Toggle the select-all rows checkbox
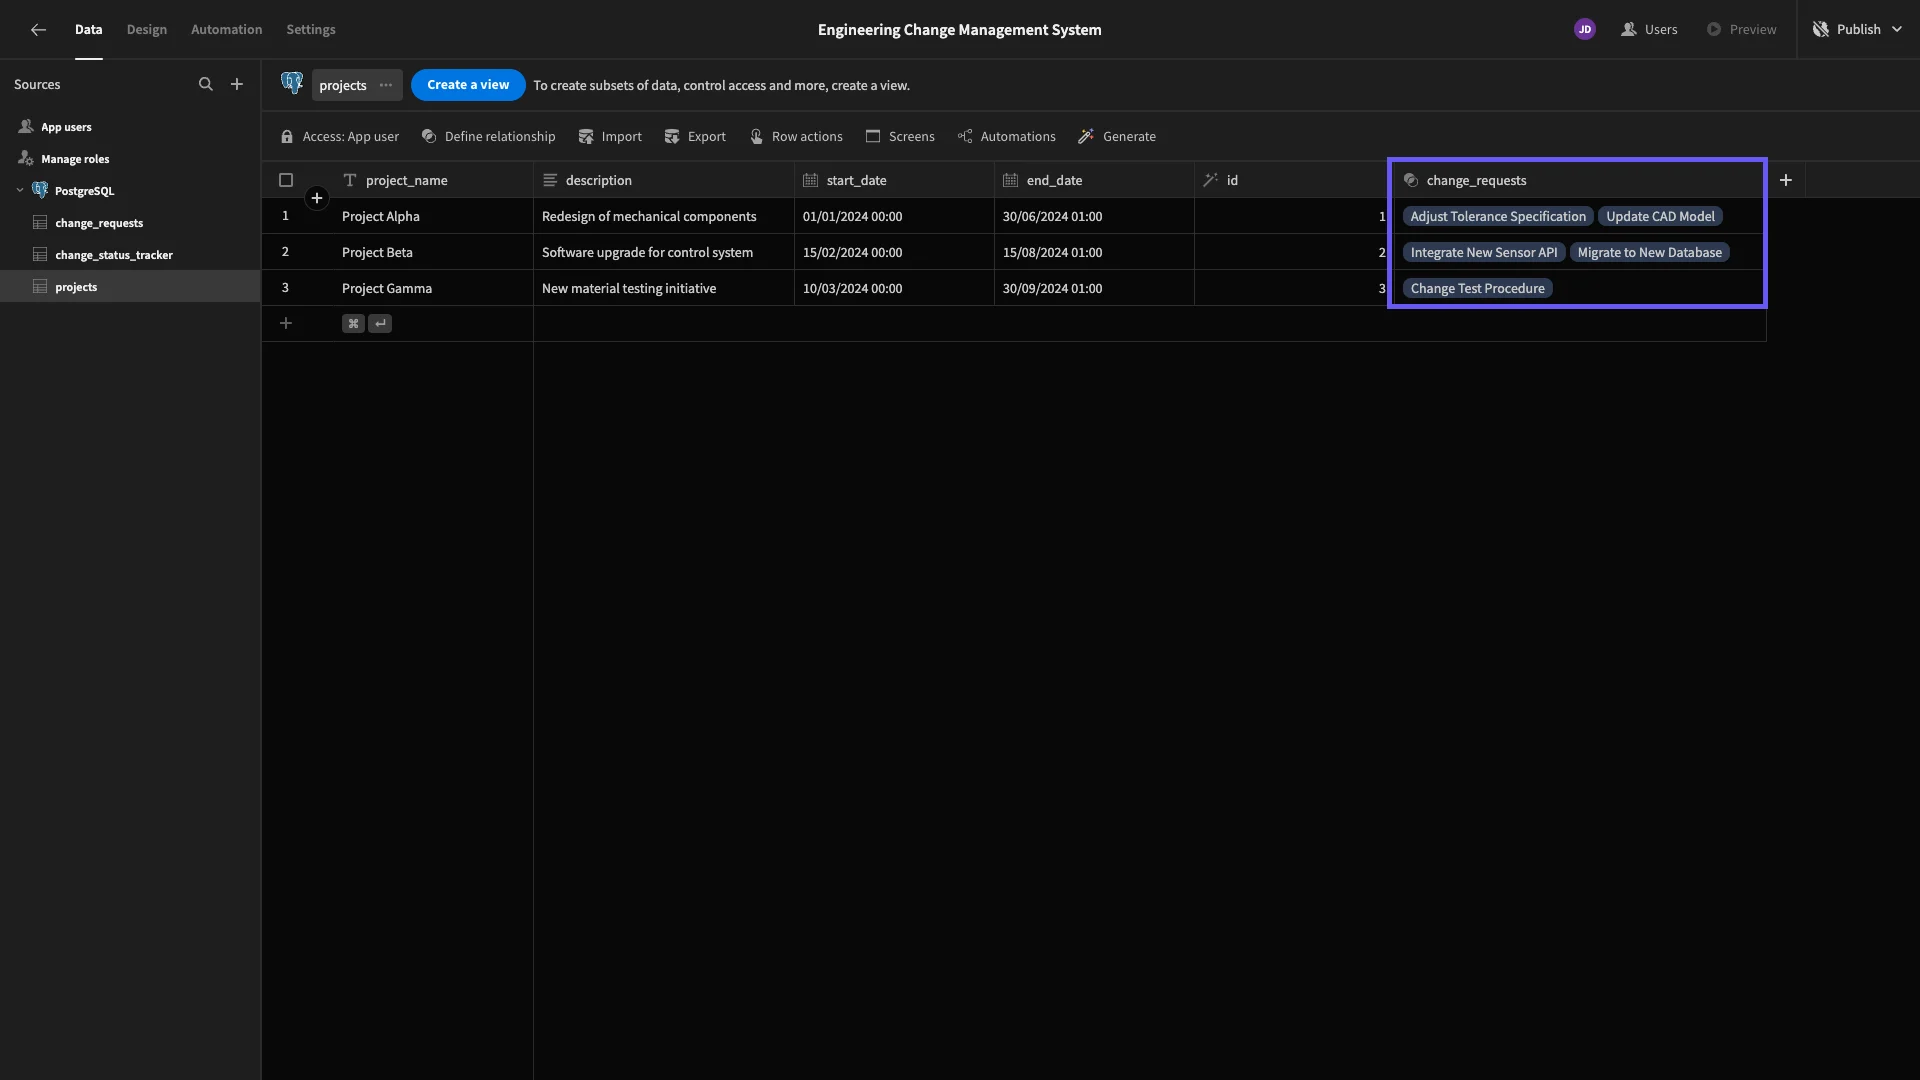The width and height of the screenshot is (1920, 1080). click(x=286, y=180)
